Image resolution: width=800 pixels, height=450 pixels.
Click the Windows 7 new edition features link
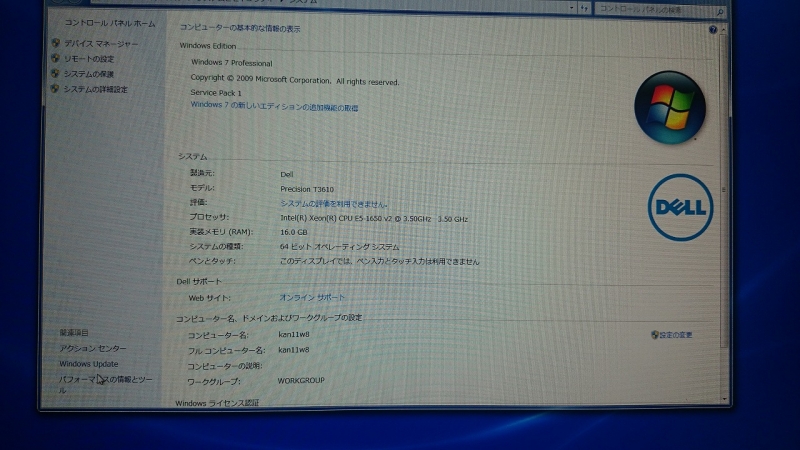point(274,106)
